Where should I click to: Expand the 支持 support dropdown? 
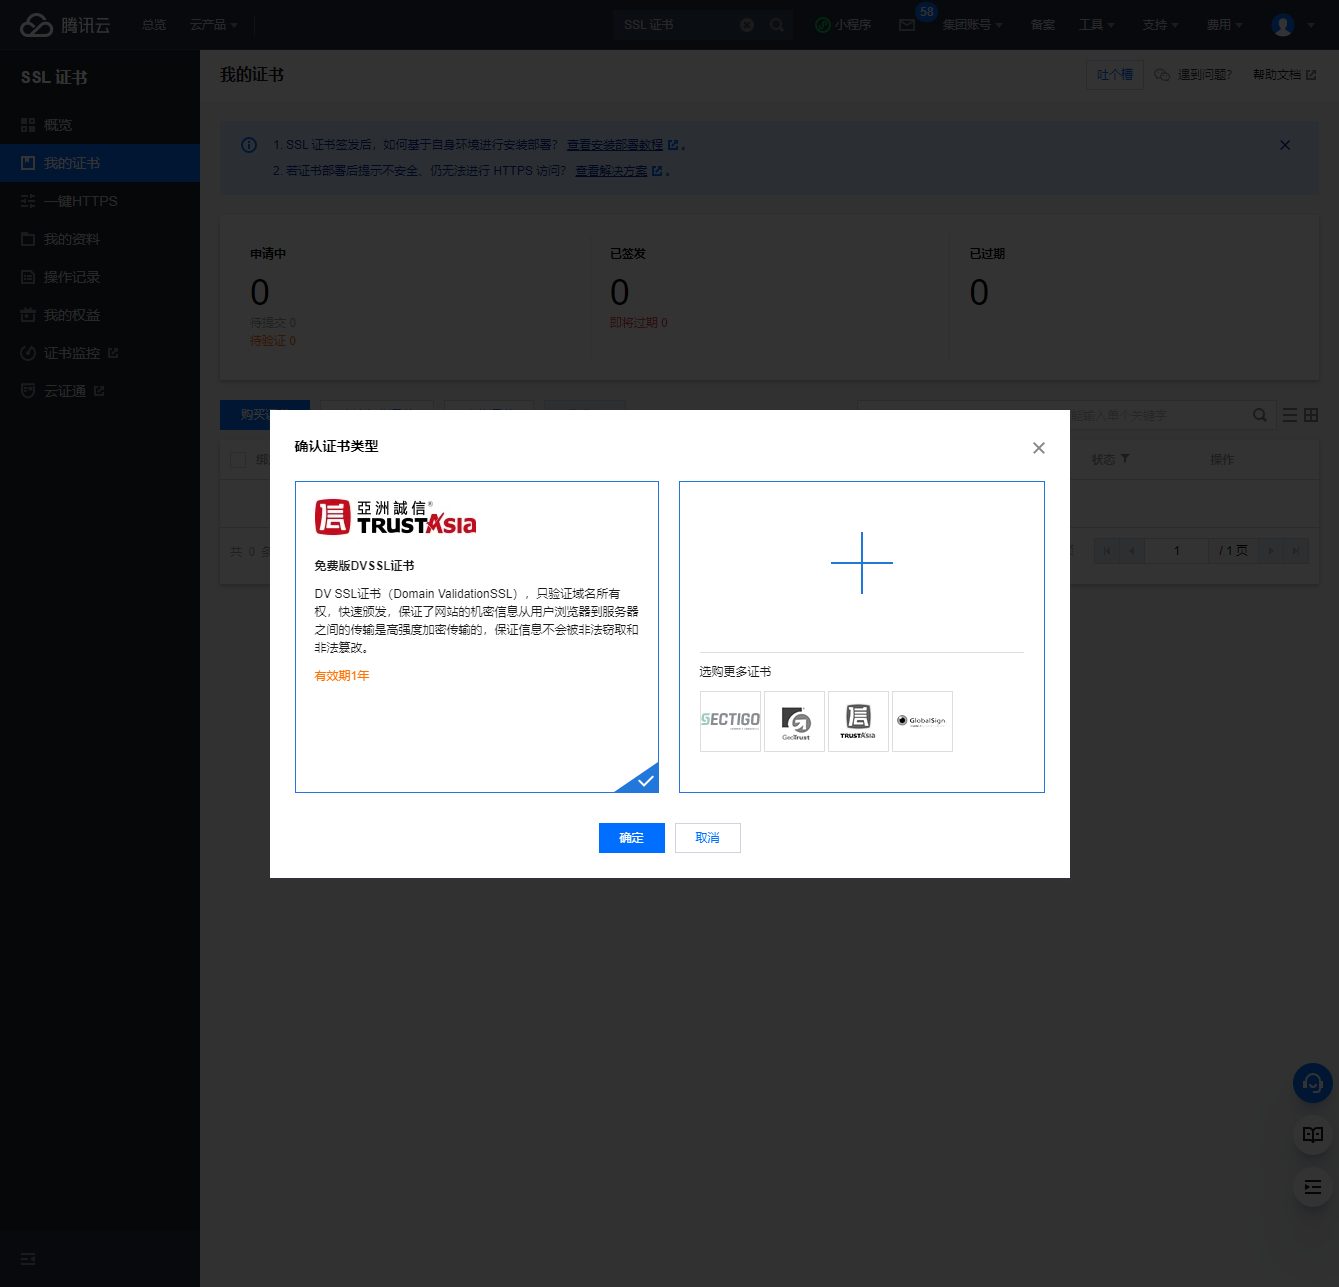click(1161, 25)
